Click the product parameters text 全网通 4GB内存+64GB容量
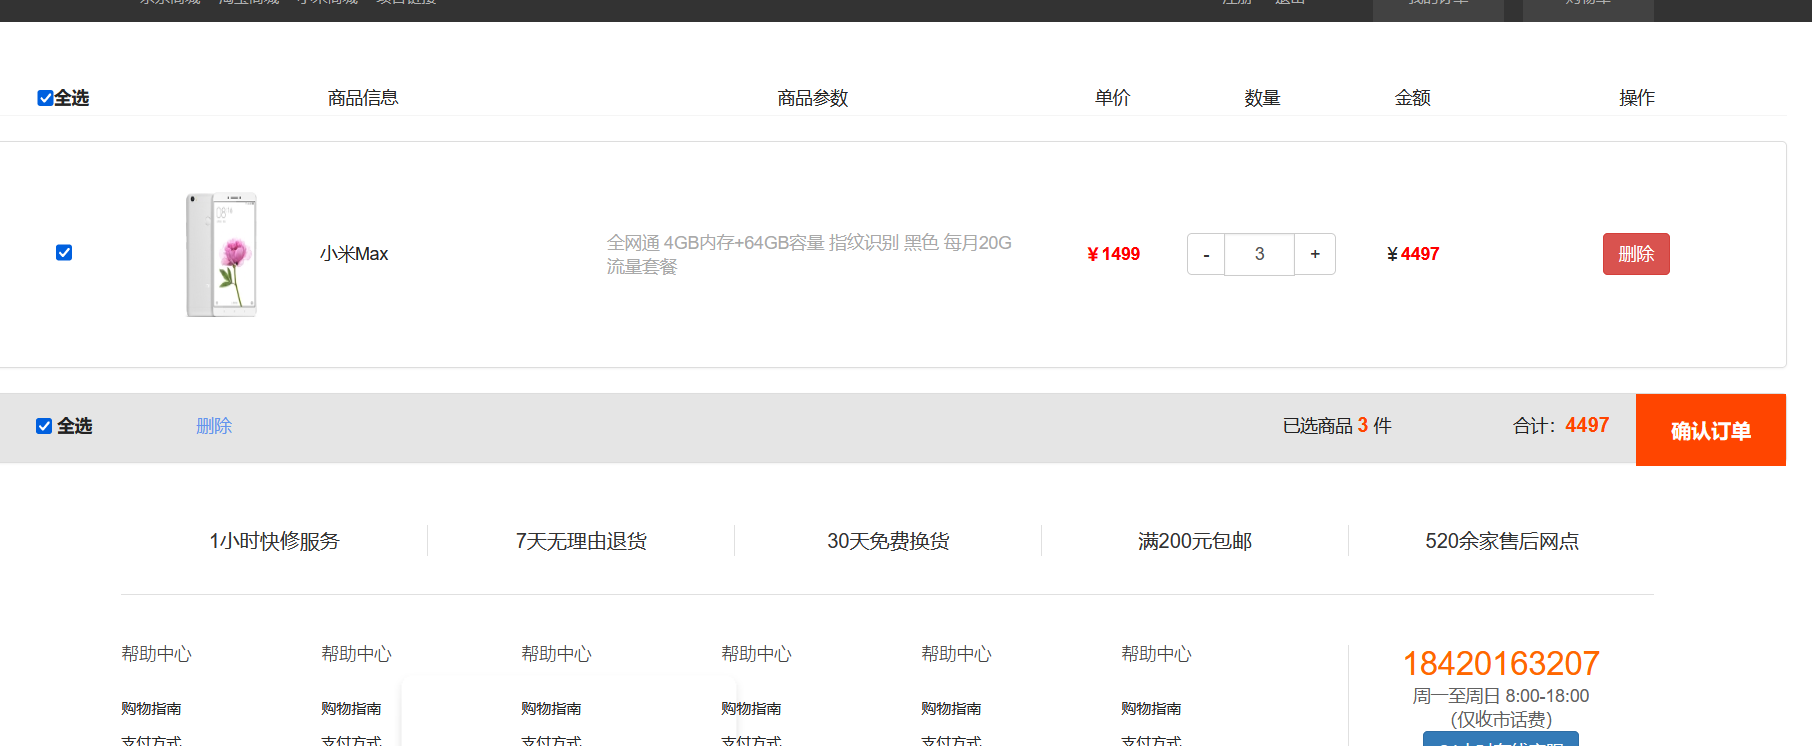The image size is (1812, 746). [809, 254]
